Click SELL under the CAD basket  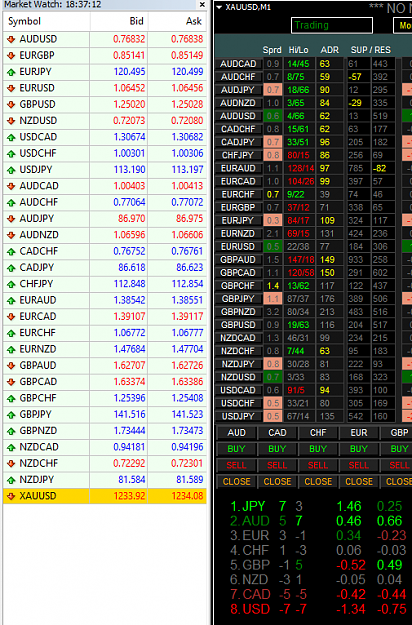coord(277,466)
